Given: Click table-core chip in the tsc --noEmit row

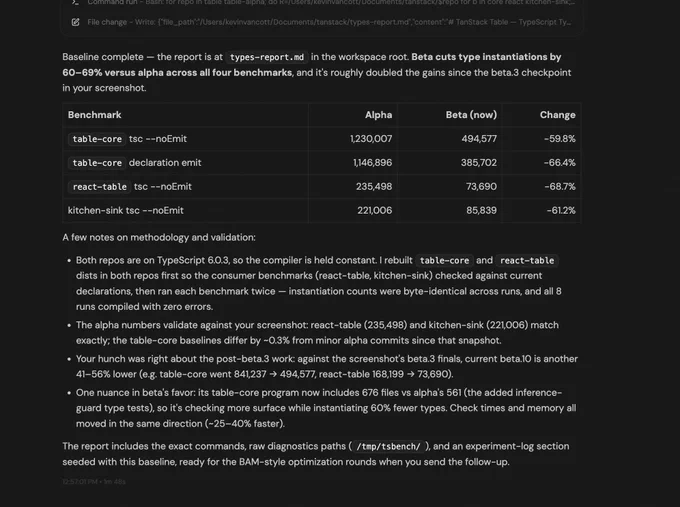Looking at the screenshot, I should tap(97, 139).
